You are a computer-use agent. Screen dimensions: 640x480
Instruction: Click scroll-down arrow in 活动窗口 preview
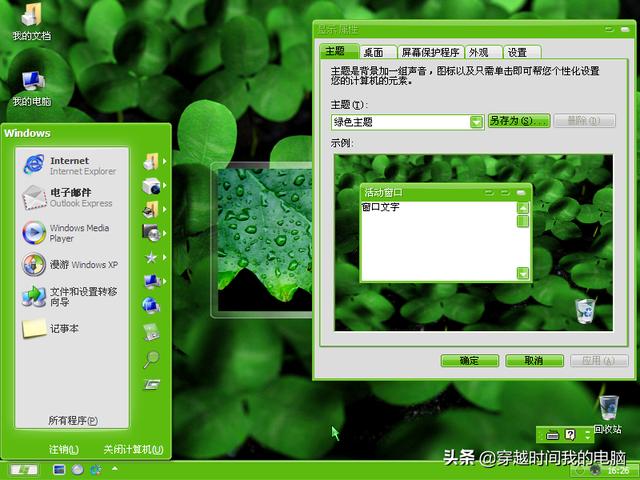(523, 273)
